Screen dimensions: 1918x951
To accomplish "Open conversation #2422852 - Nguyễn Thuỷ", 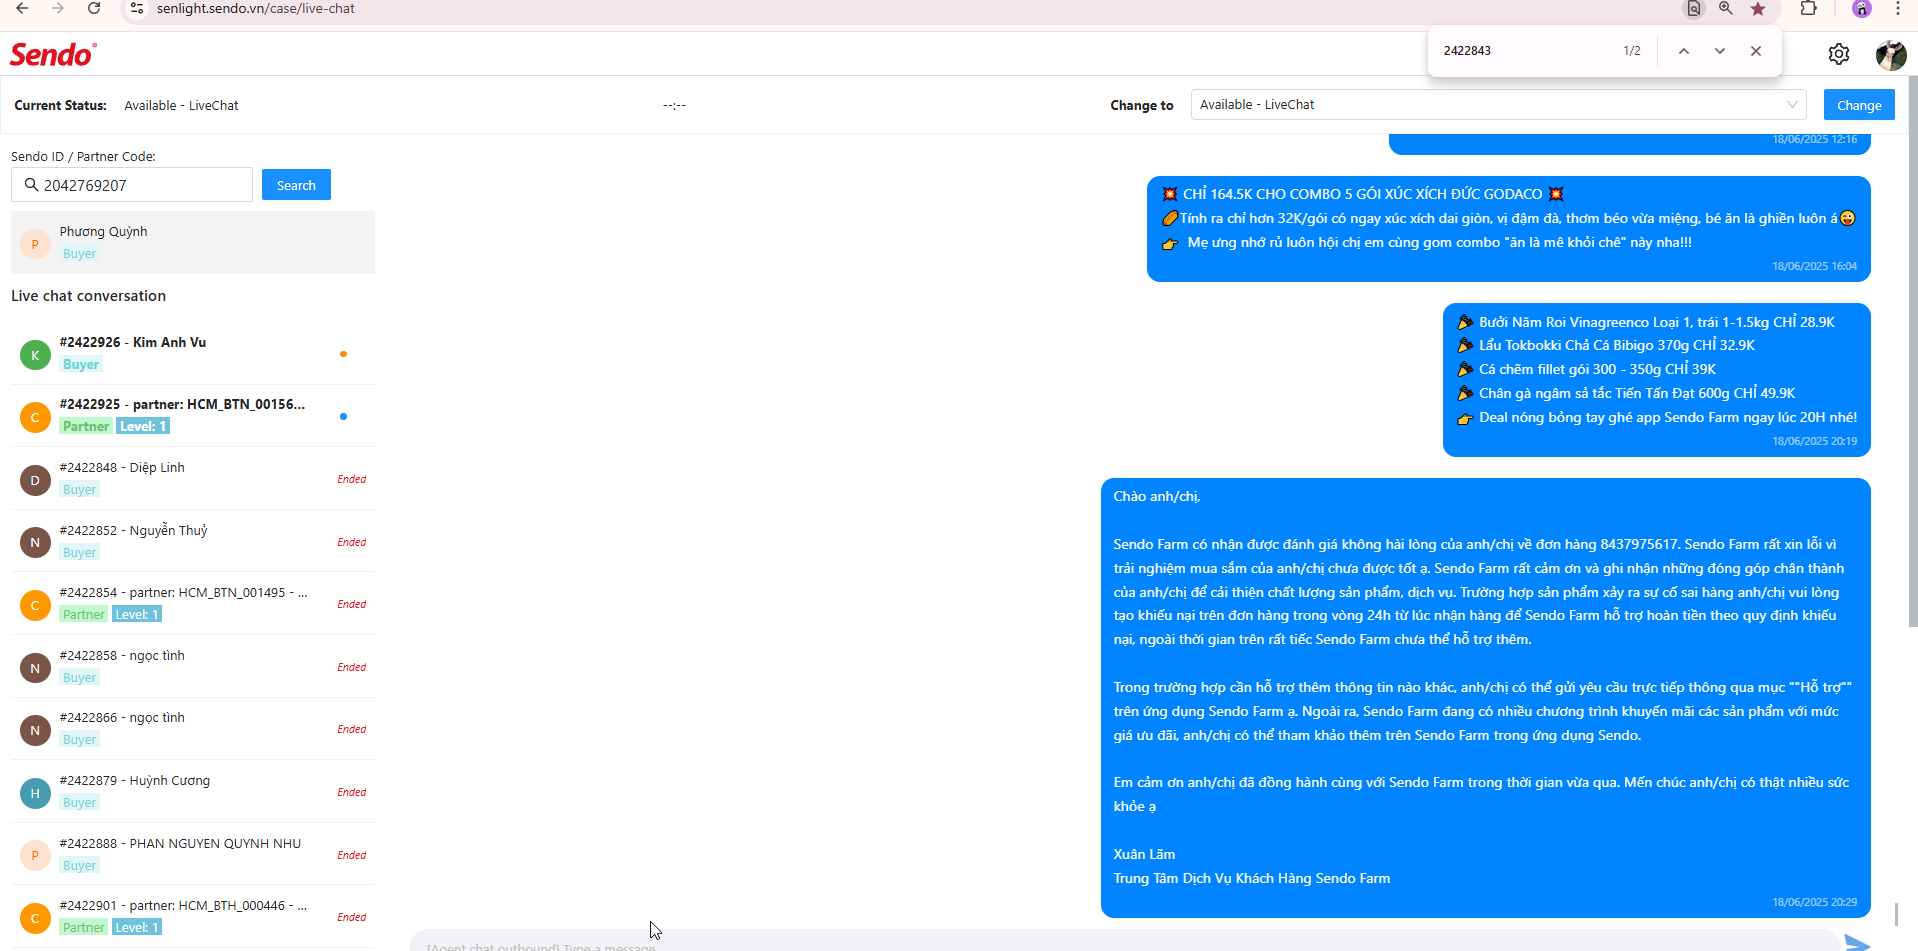I will coord(193,542).
